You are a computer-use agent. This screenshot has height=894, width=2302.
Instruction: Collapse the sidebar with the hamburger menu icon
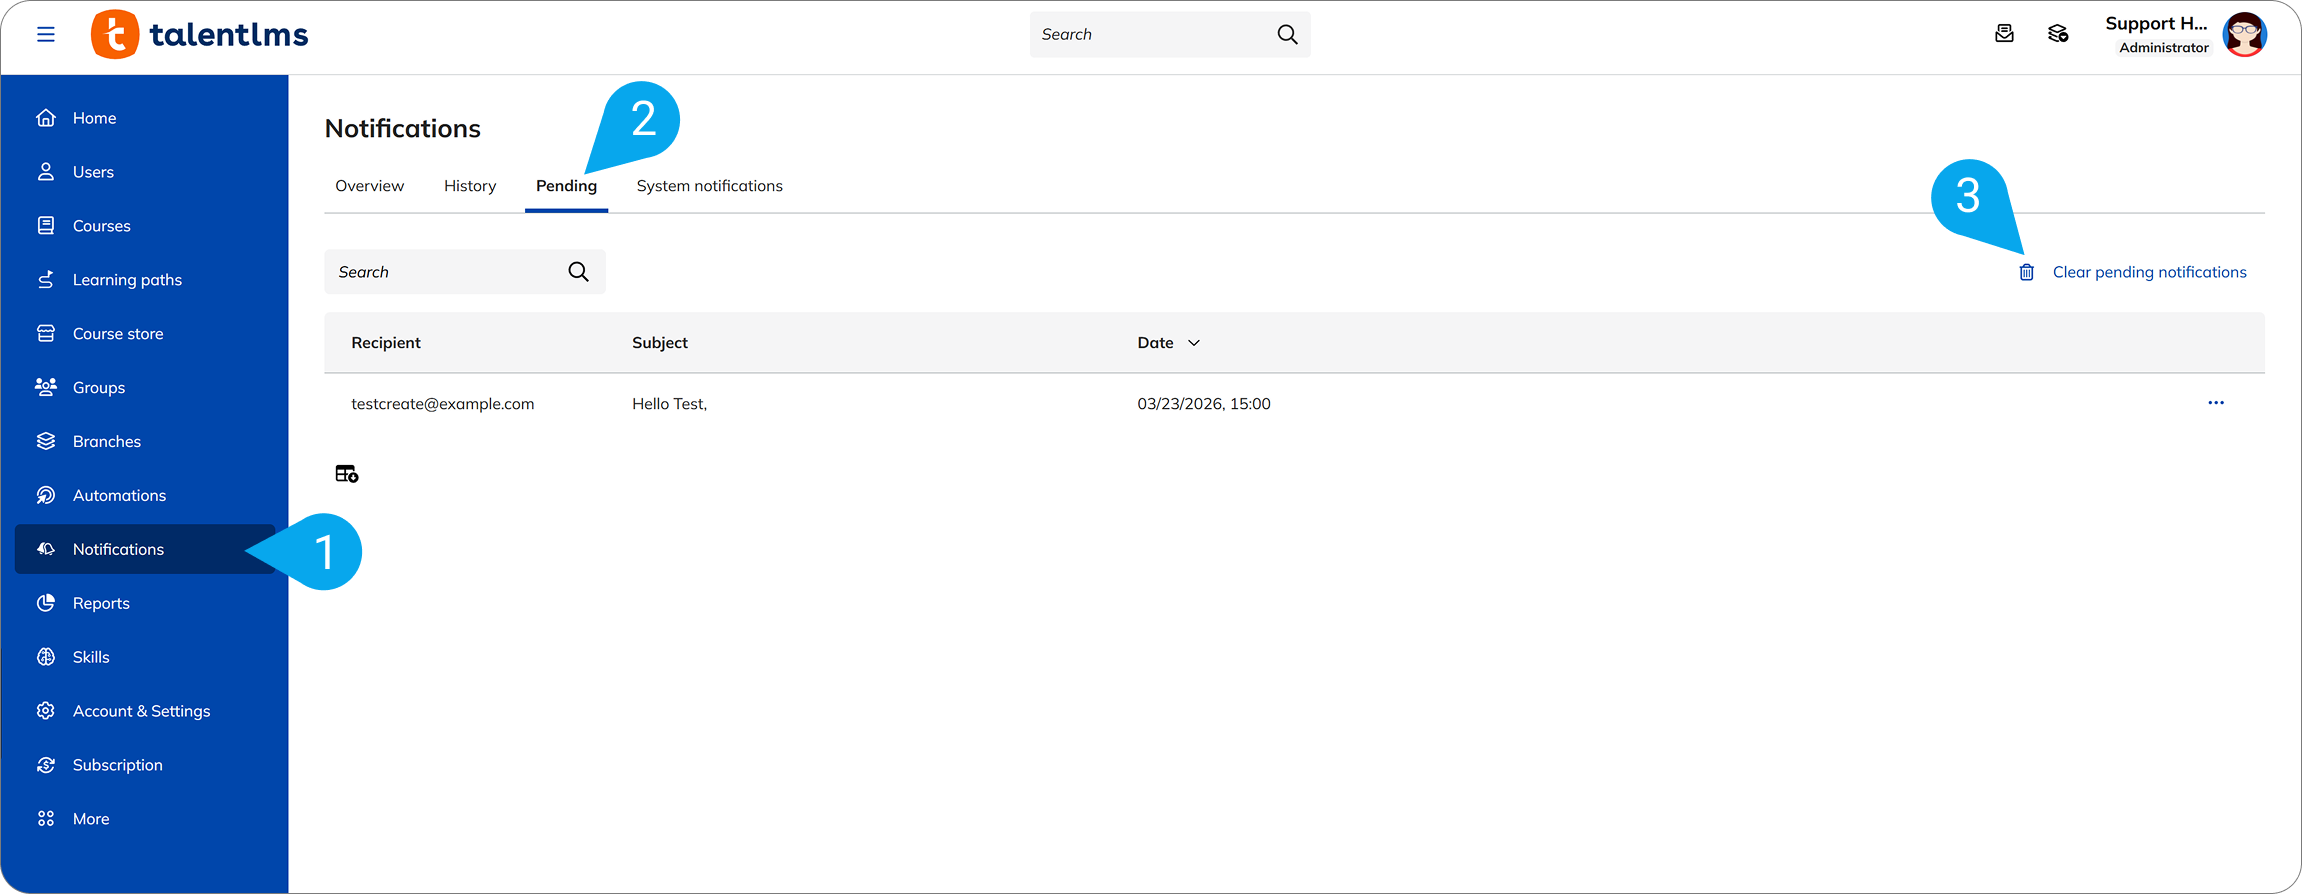click(x=46, y=35)
